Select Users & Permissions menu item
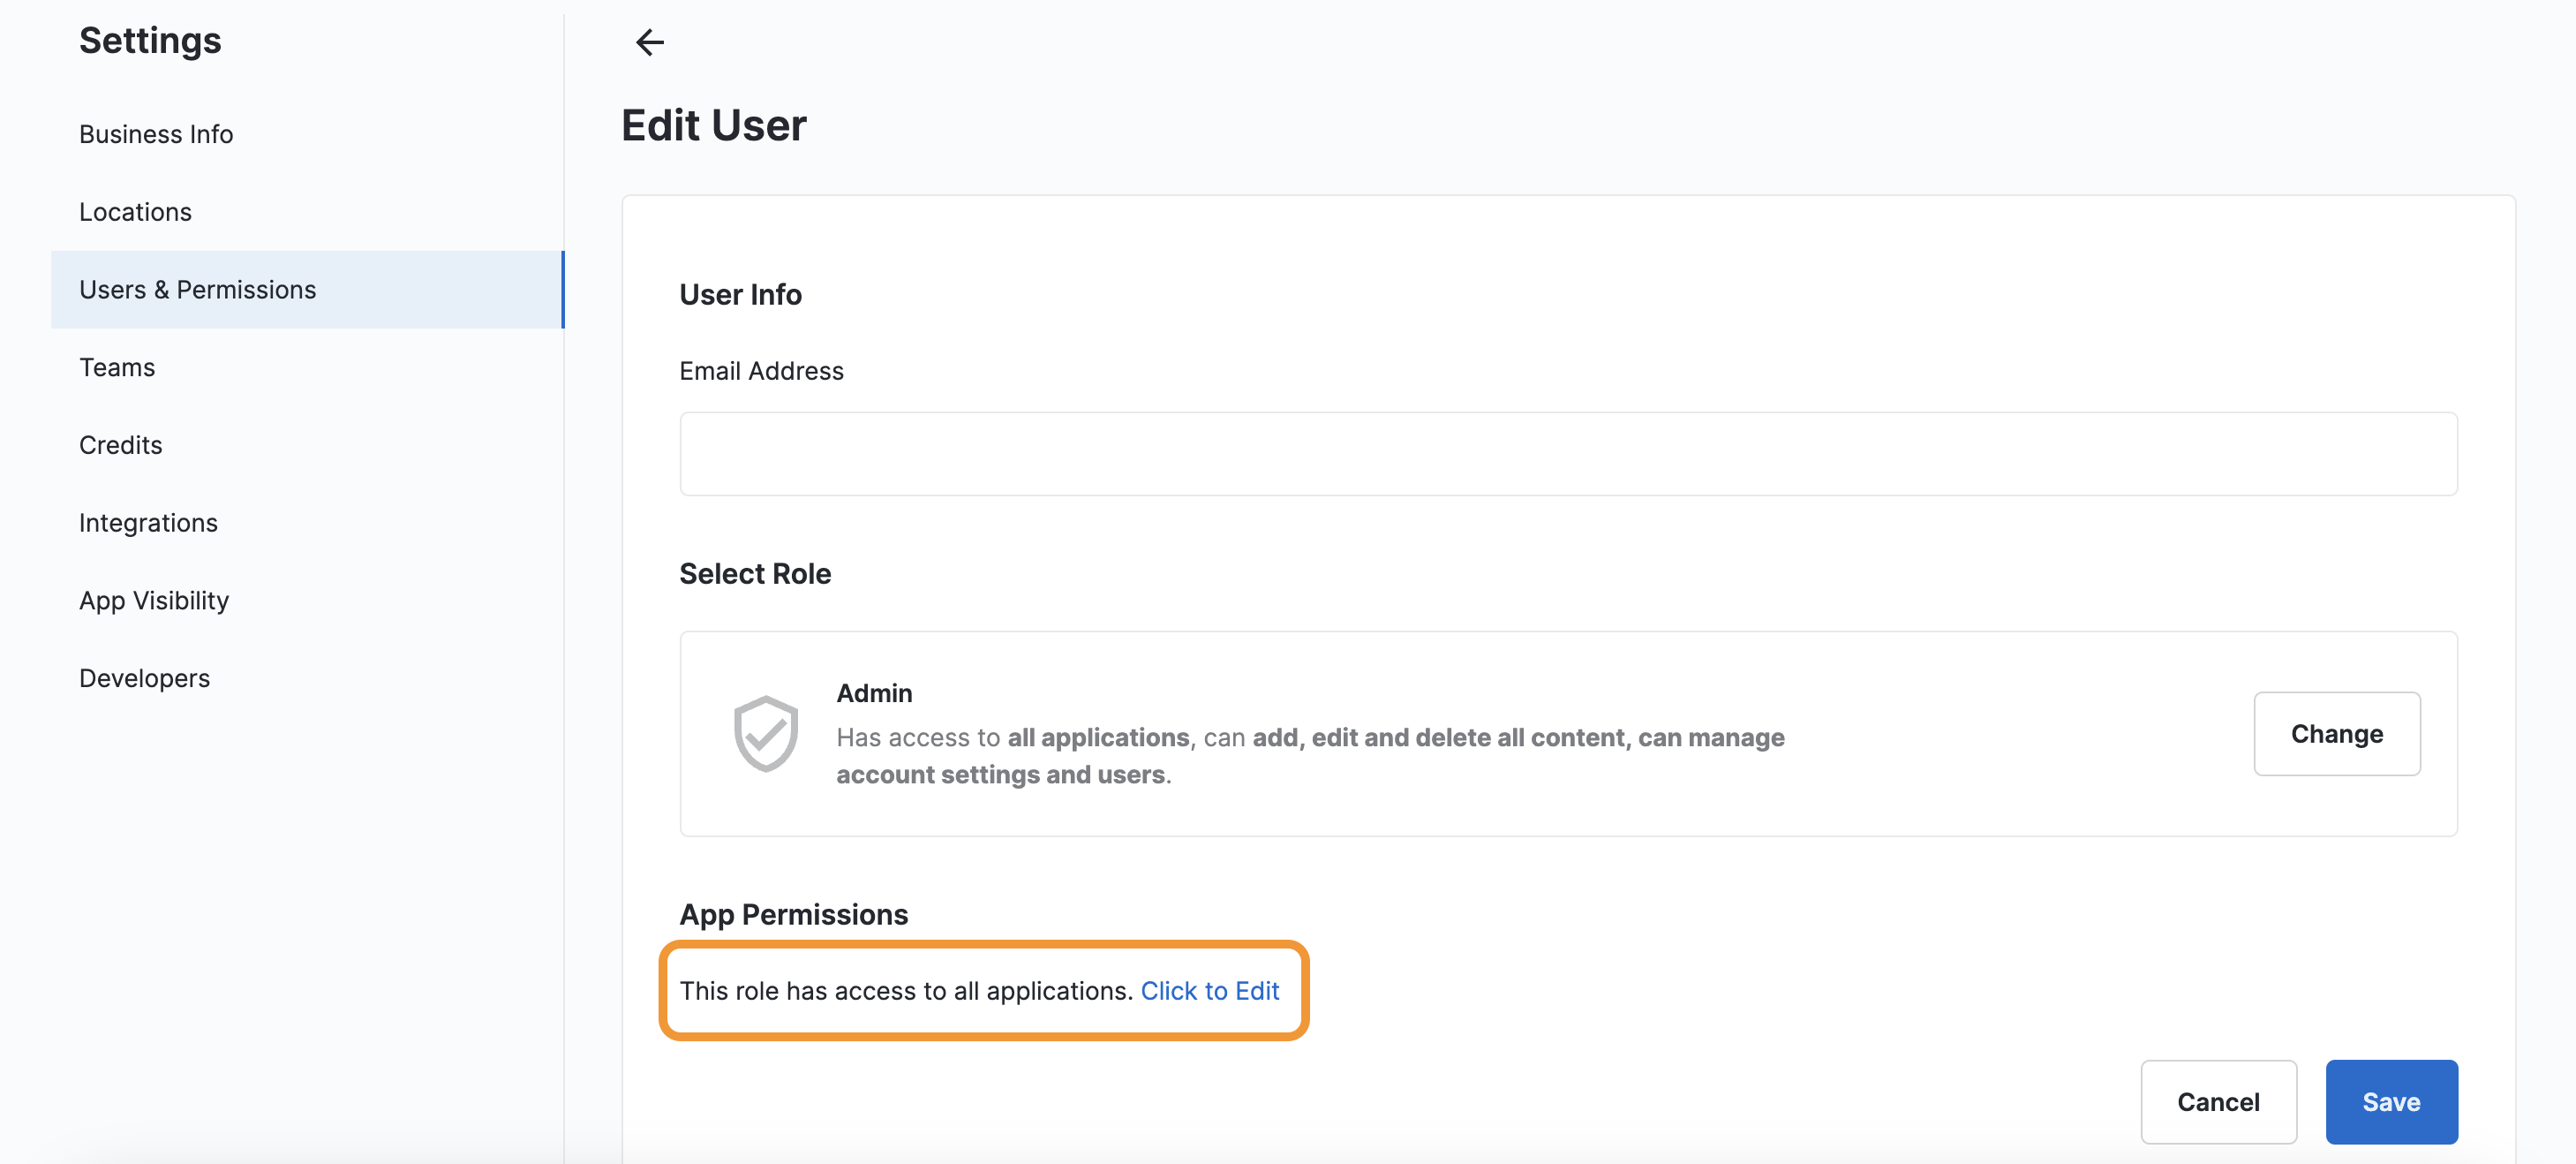Image resolution: width=2576 pixels, height=1164 pixels. (x=197, y=290)
